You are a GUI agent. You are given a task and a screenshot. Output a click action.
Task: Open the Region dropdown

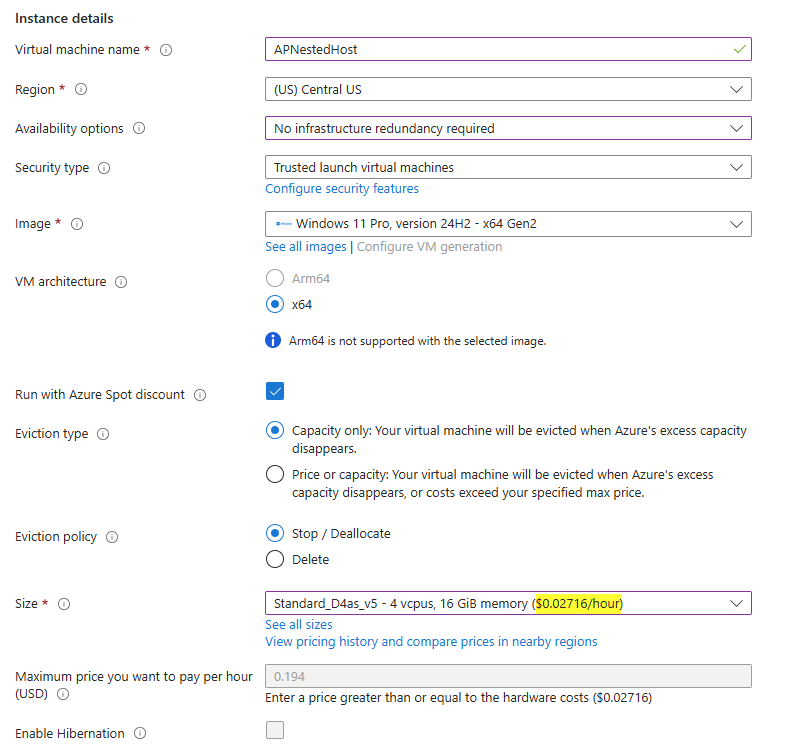pos(508,89)
